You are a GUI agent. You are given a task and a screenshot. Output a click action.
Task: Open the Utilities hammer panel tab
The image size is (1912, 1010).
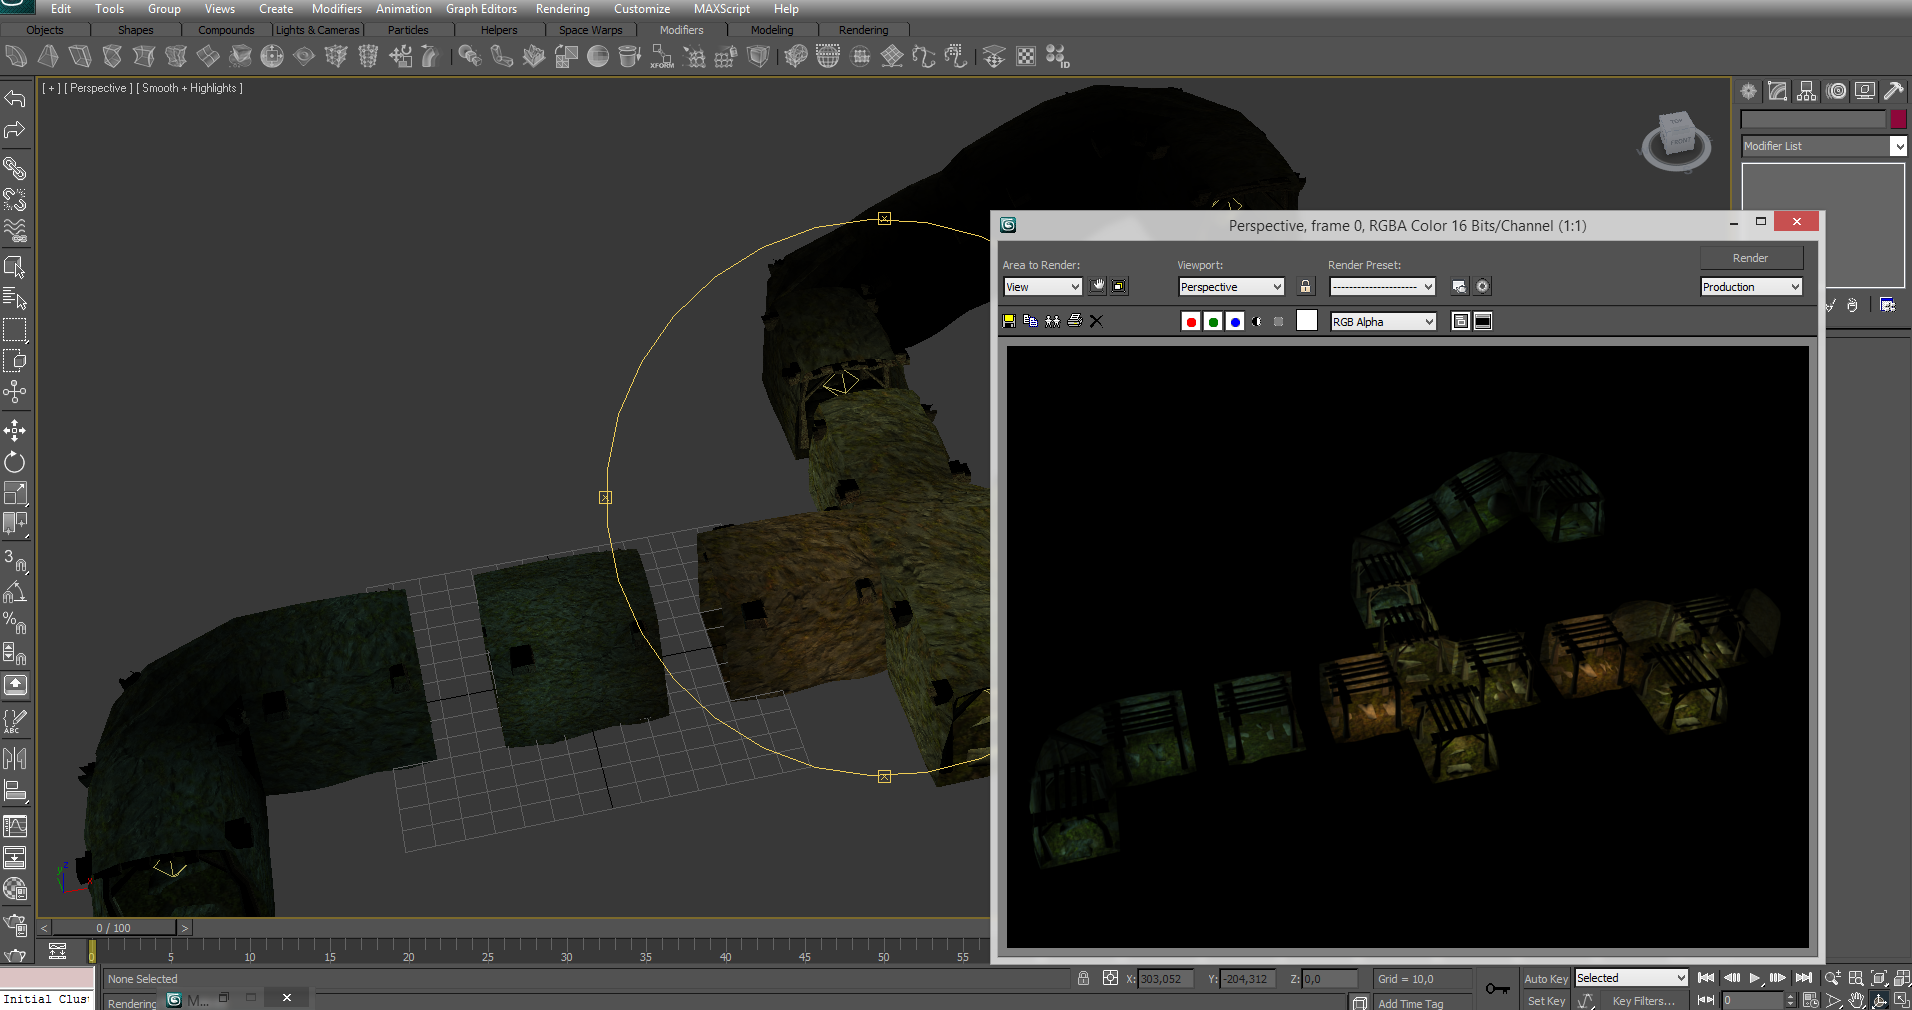tap(1893, 91)
